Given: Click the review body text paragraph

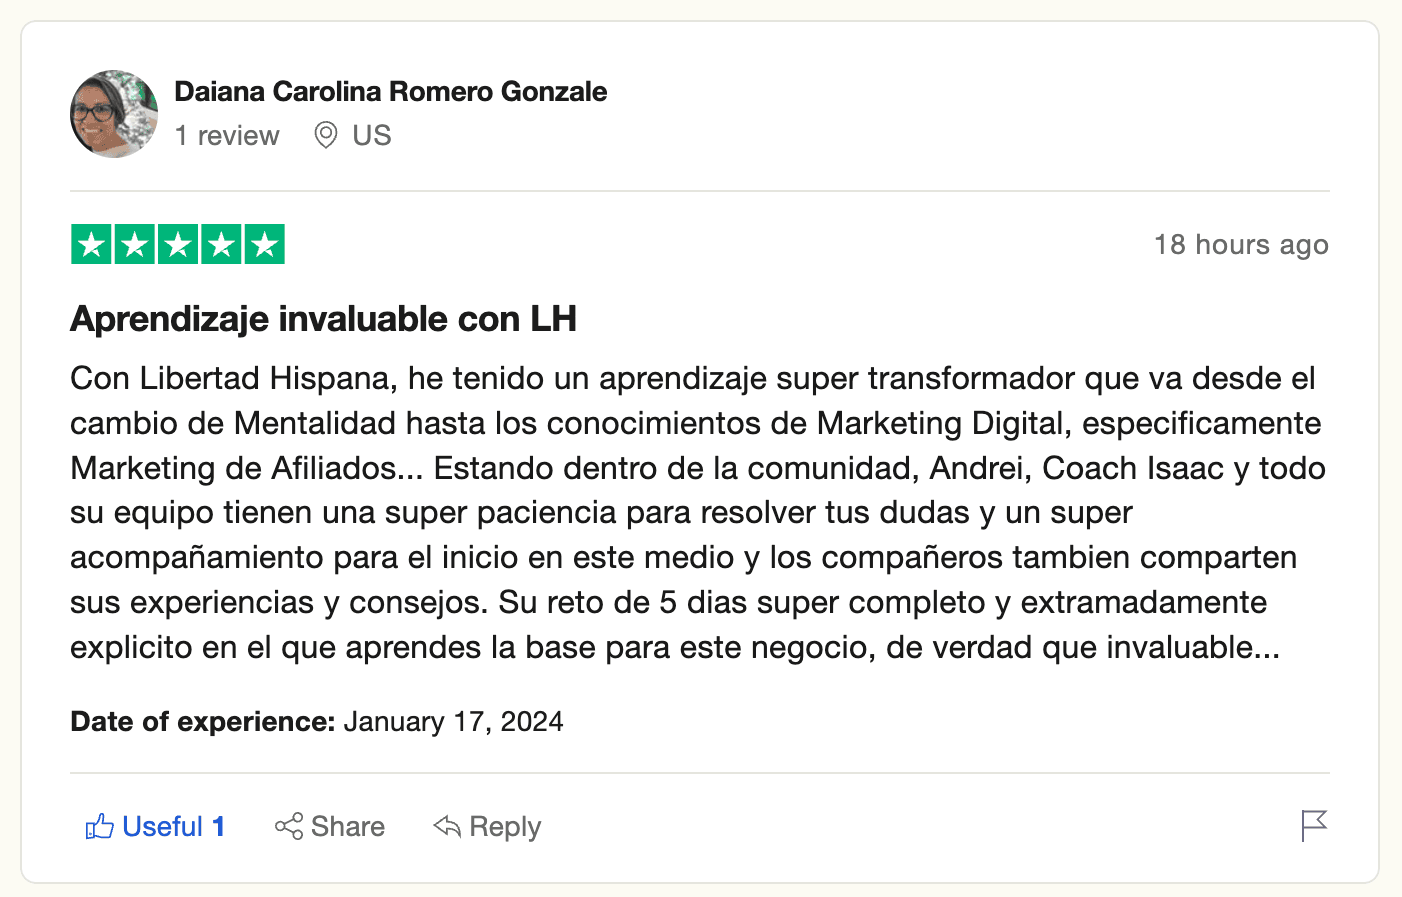Looking at the screenshot, I should [x=698, y=513].
